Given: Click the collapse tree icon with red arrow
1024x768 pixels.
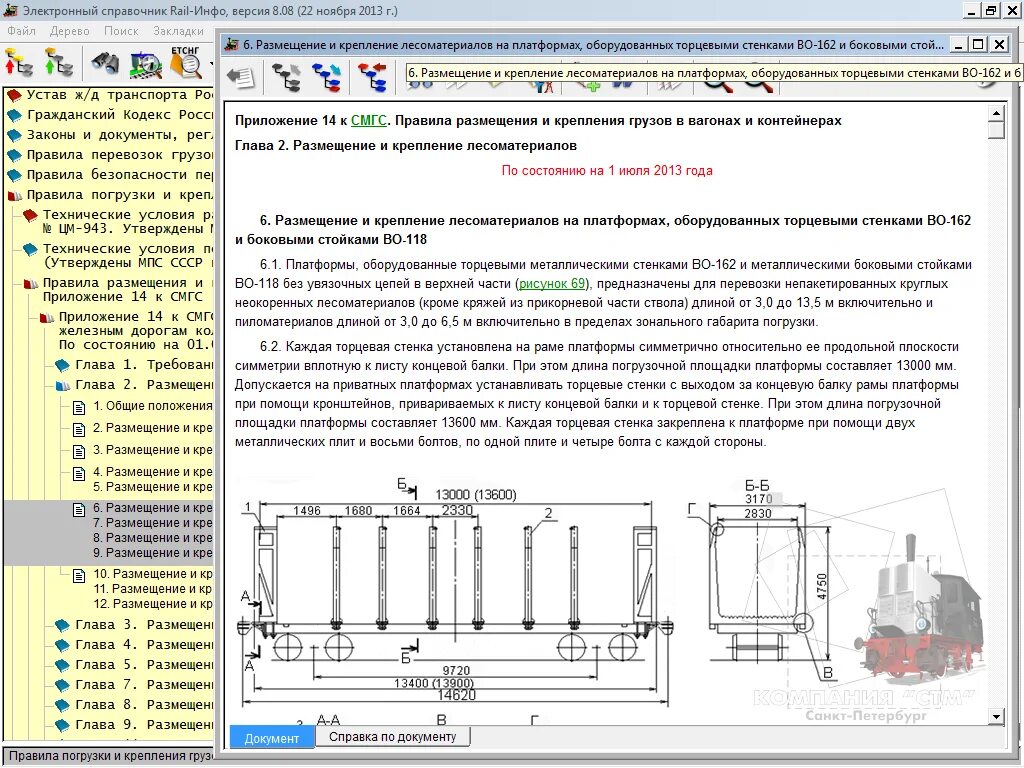Looking at the screenshot, I should [19, 63].
